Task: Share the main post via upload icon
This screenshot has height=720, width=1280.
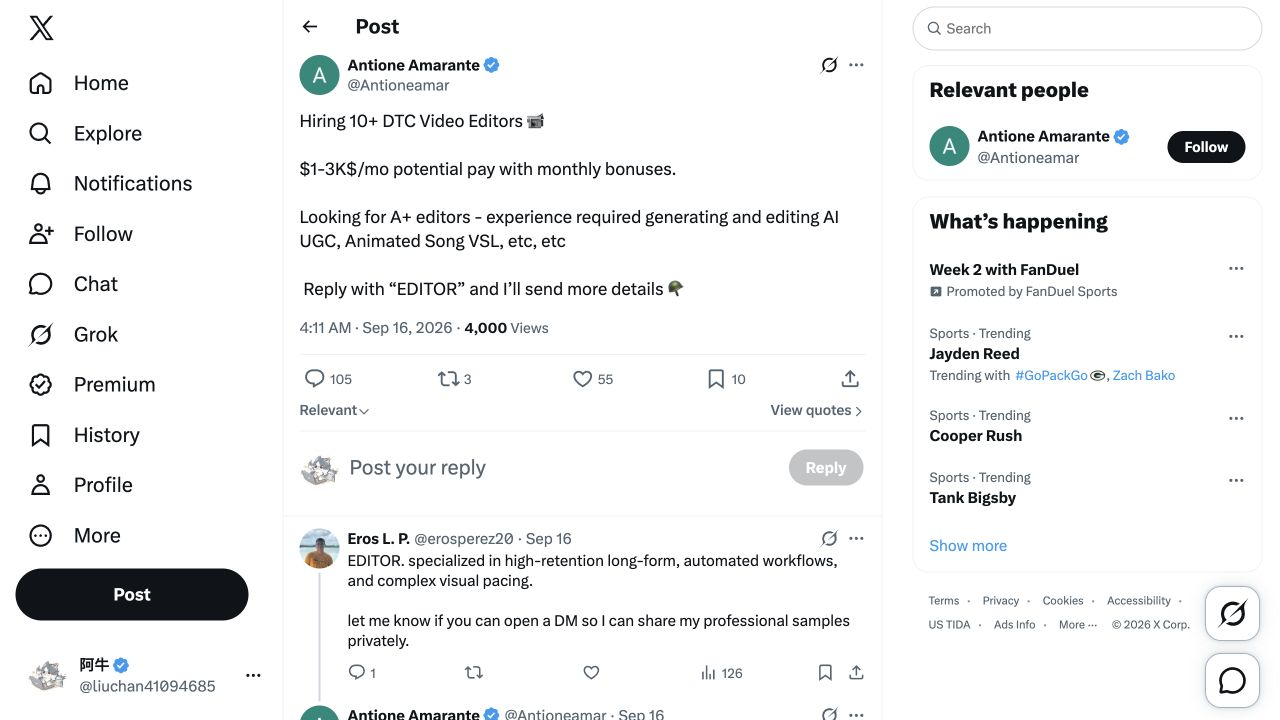Action: [850, 379]
